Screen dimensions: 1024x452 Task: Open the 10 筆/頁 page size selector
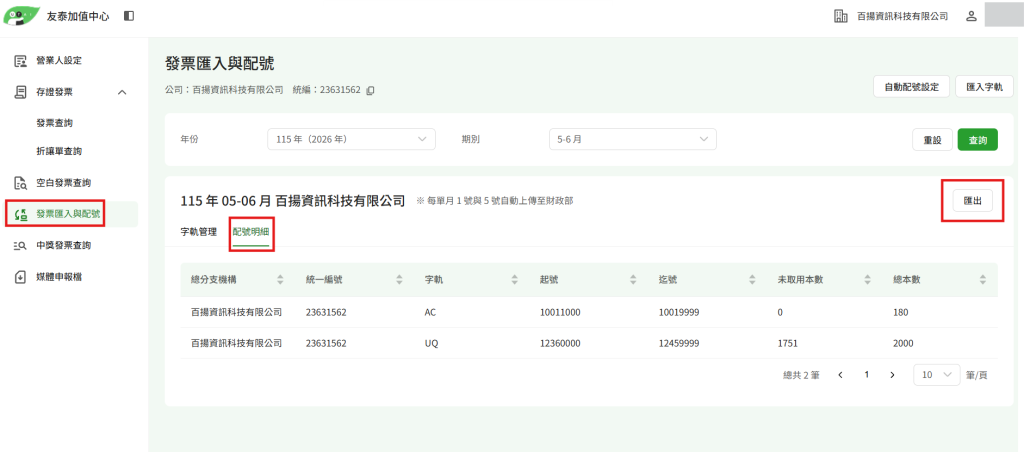(x=937, y=375)
